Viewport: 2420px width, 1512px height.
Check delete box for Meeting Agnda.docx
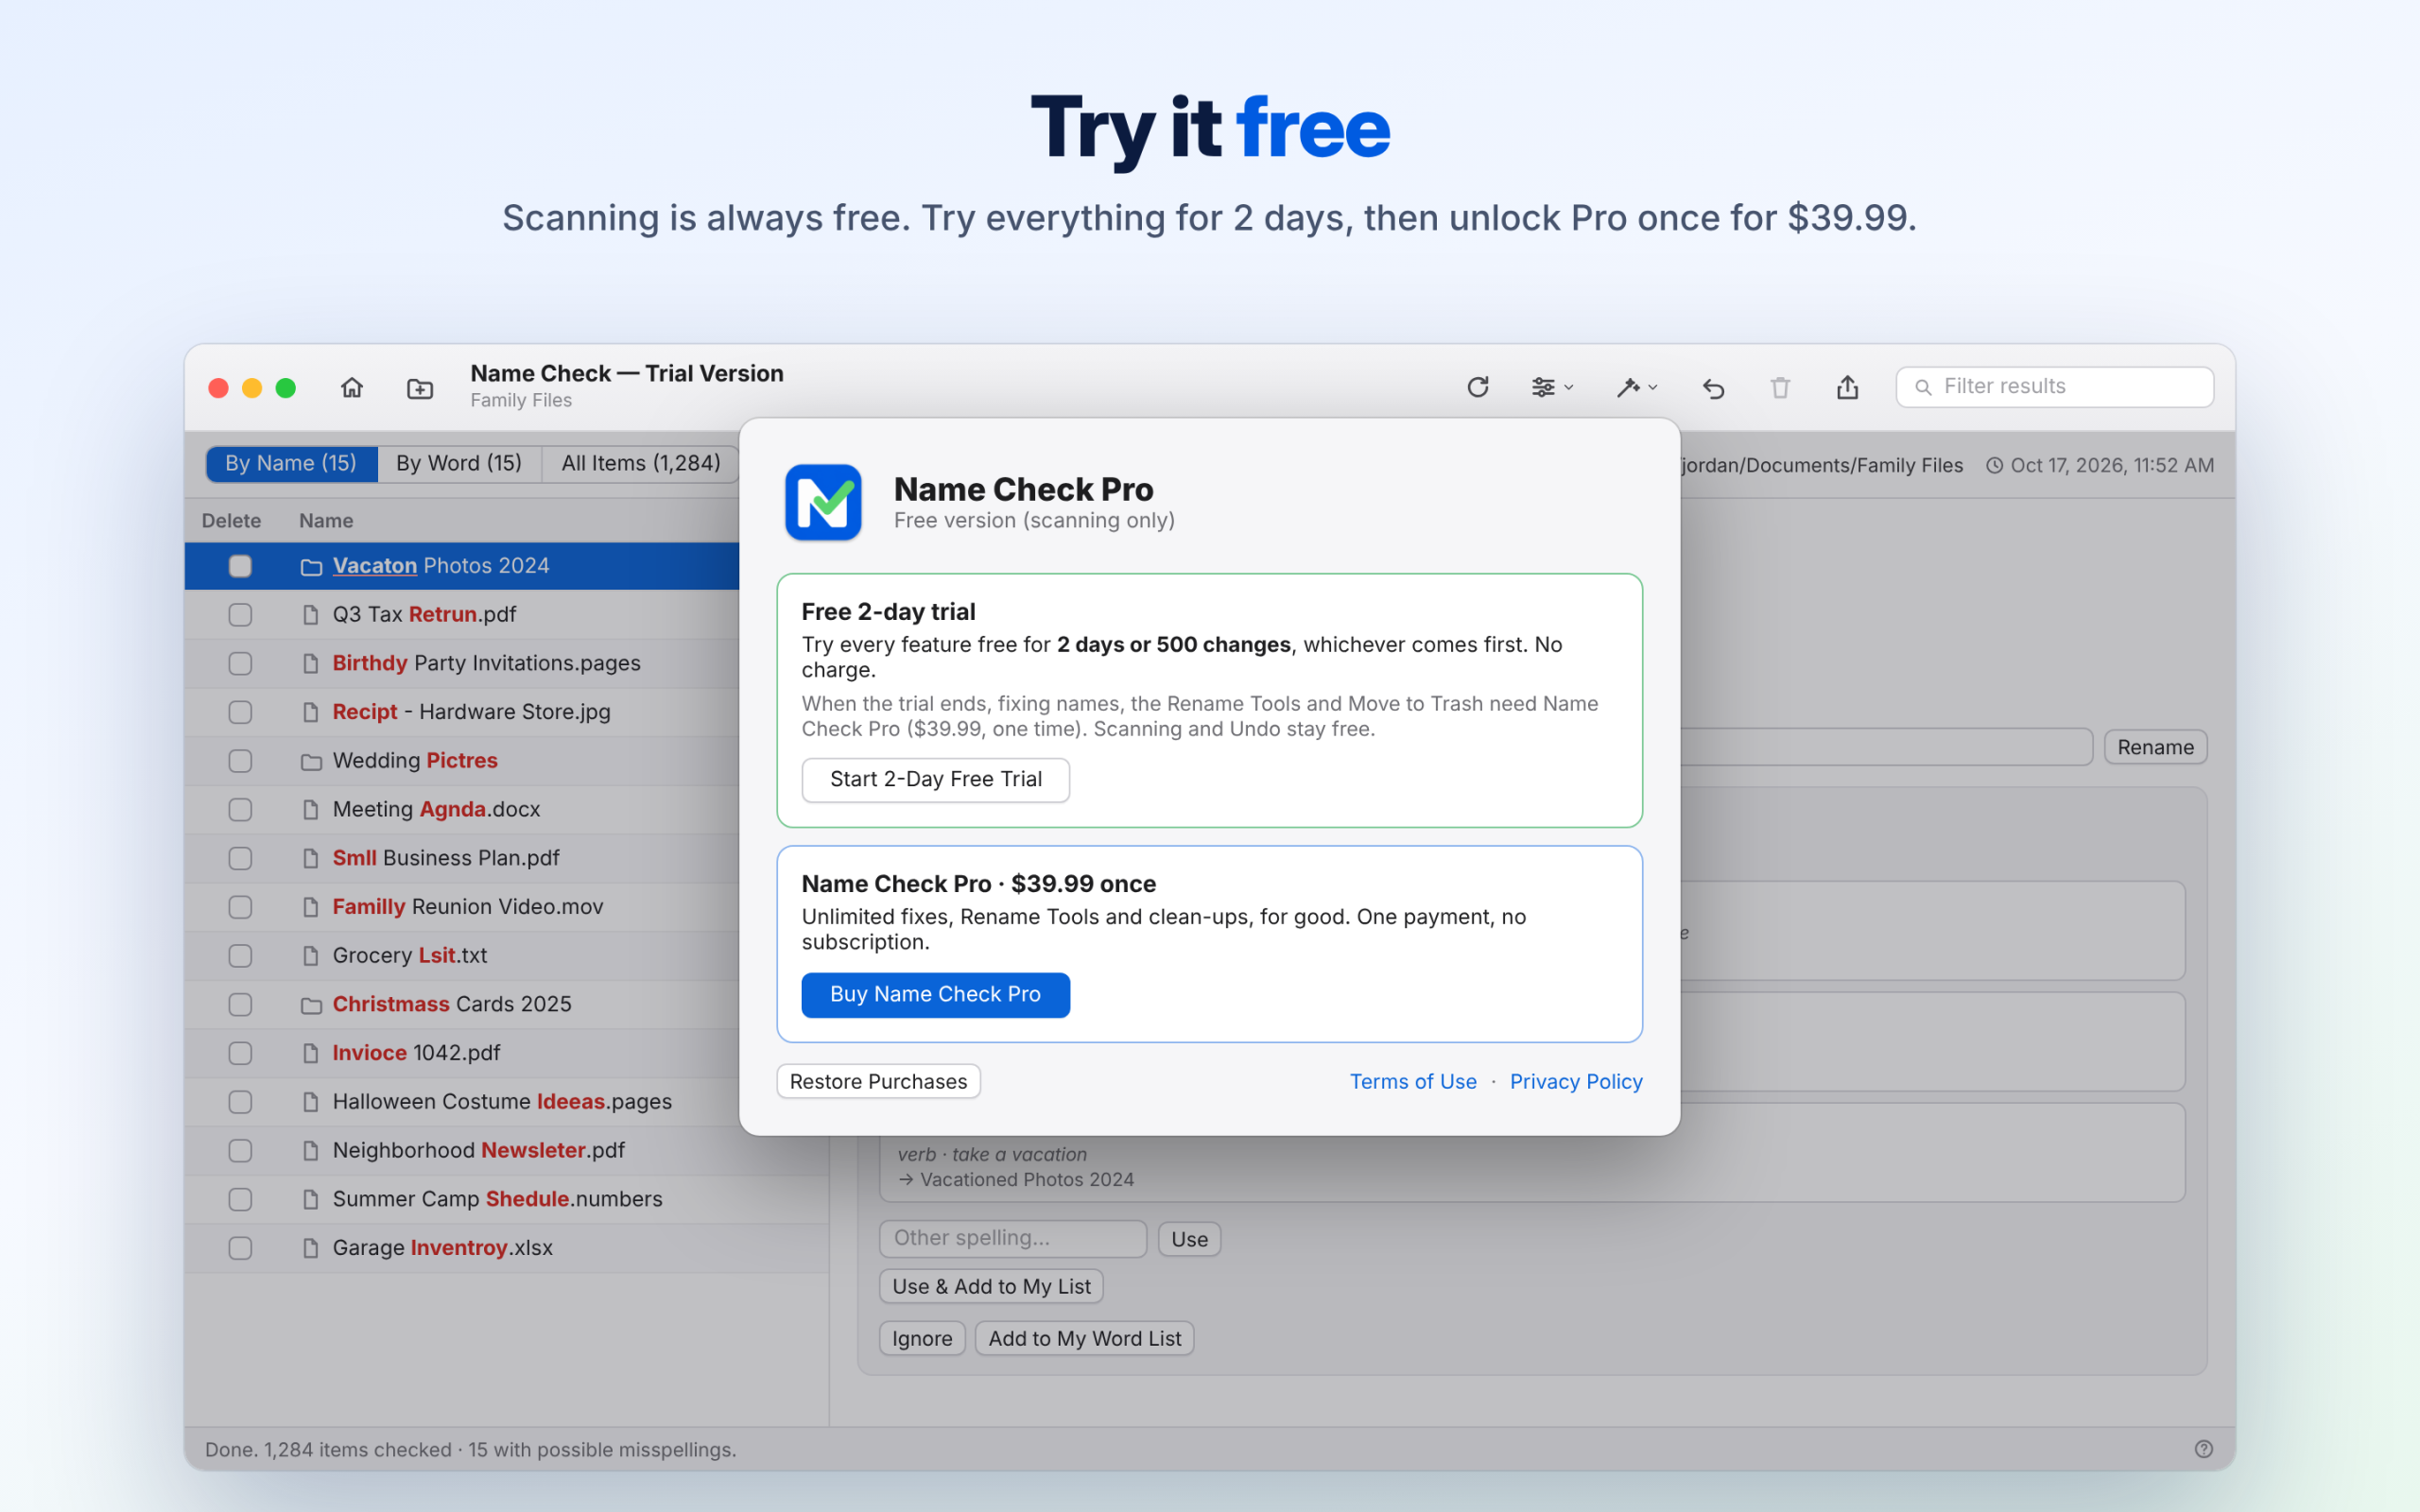click(x=240, y=810)
